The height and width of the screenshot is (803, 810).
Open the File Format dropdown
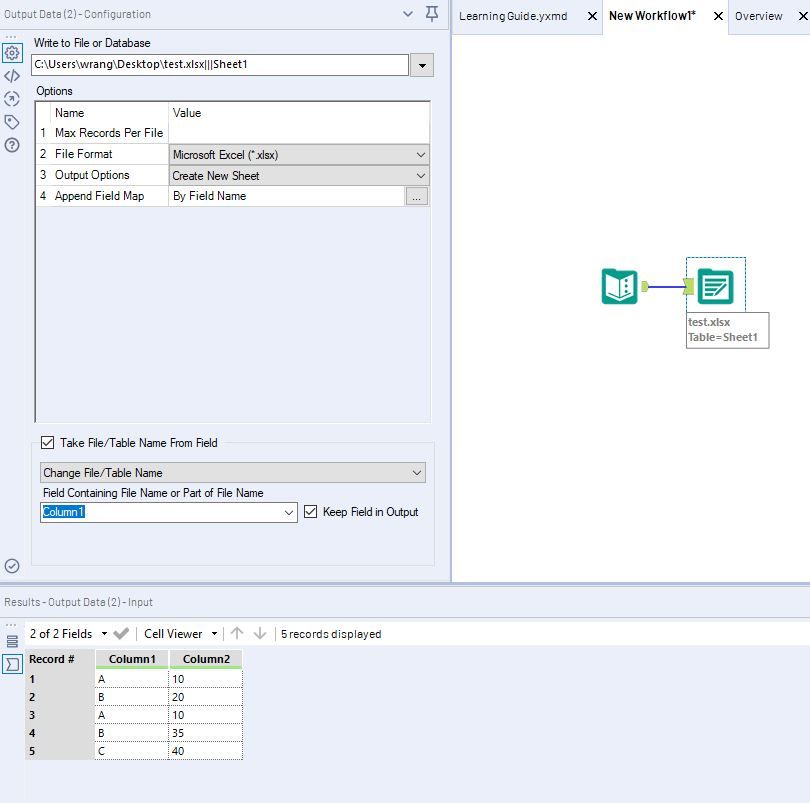click(x=420, y=155)
